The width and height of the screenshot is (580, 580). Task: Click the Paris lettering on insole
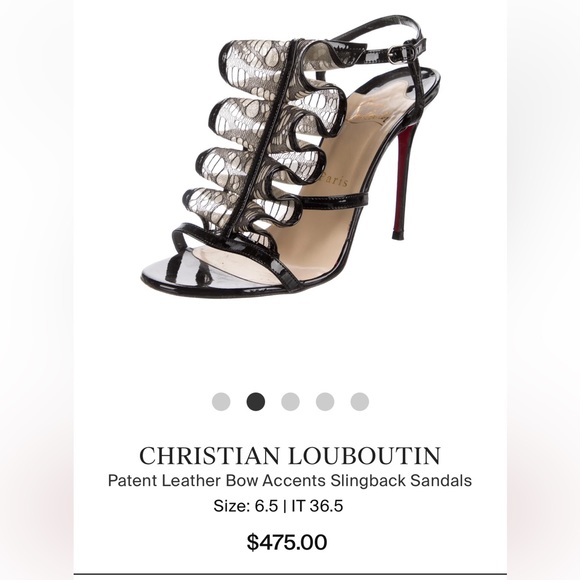[x=334, y=179]
